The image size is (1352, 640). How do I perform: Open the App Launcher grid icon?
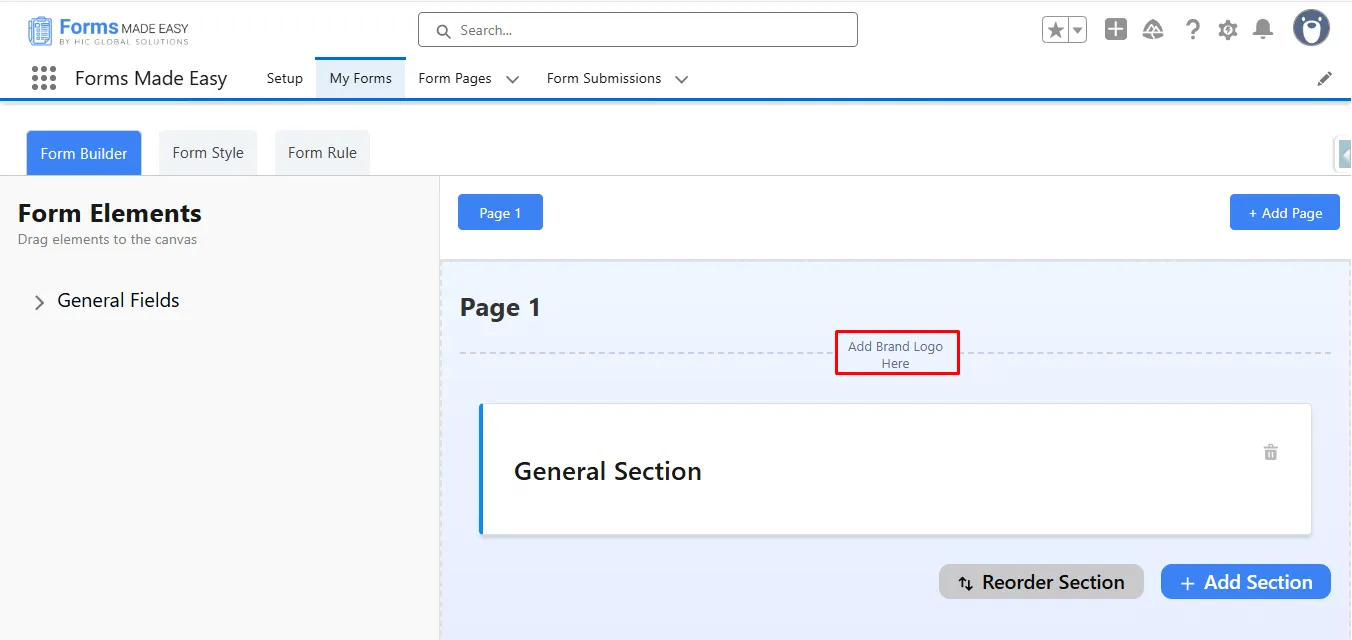43,78
